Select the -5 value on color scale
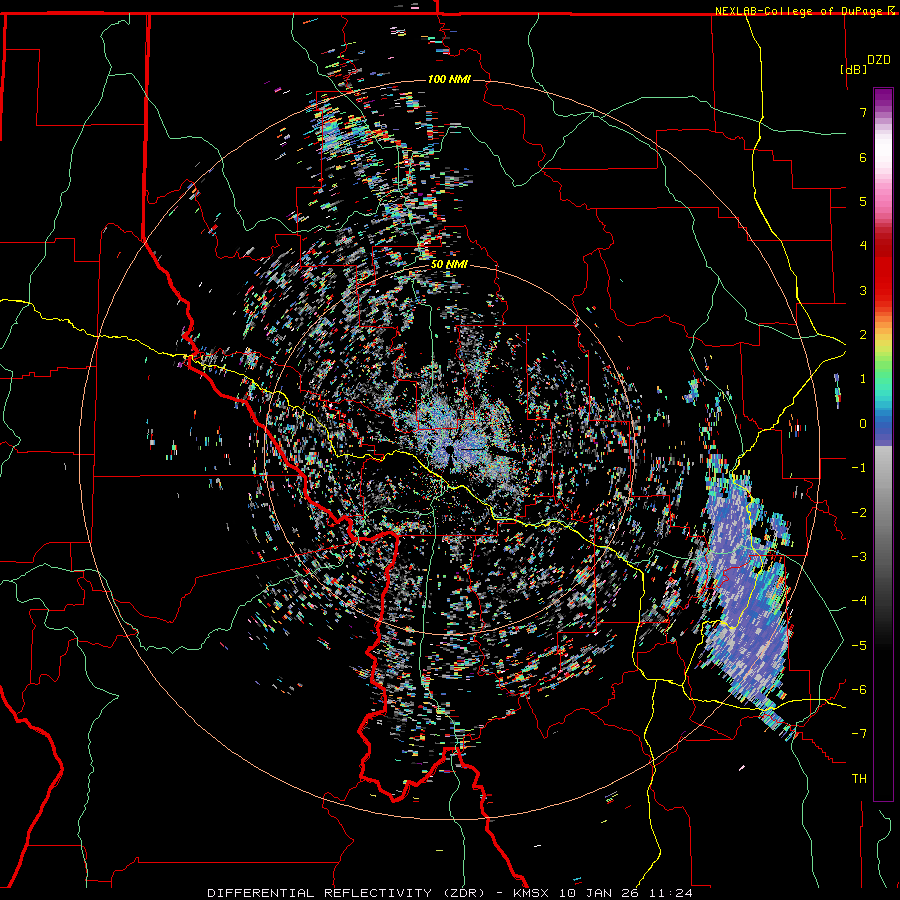 coord(859,645)
